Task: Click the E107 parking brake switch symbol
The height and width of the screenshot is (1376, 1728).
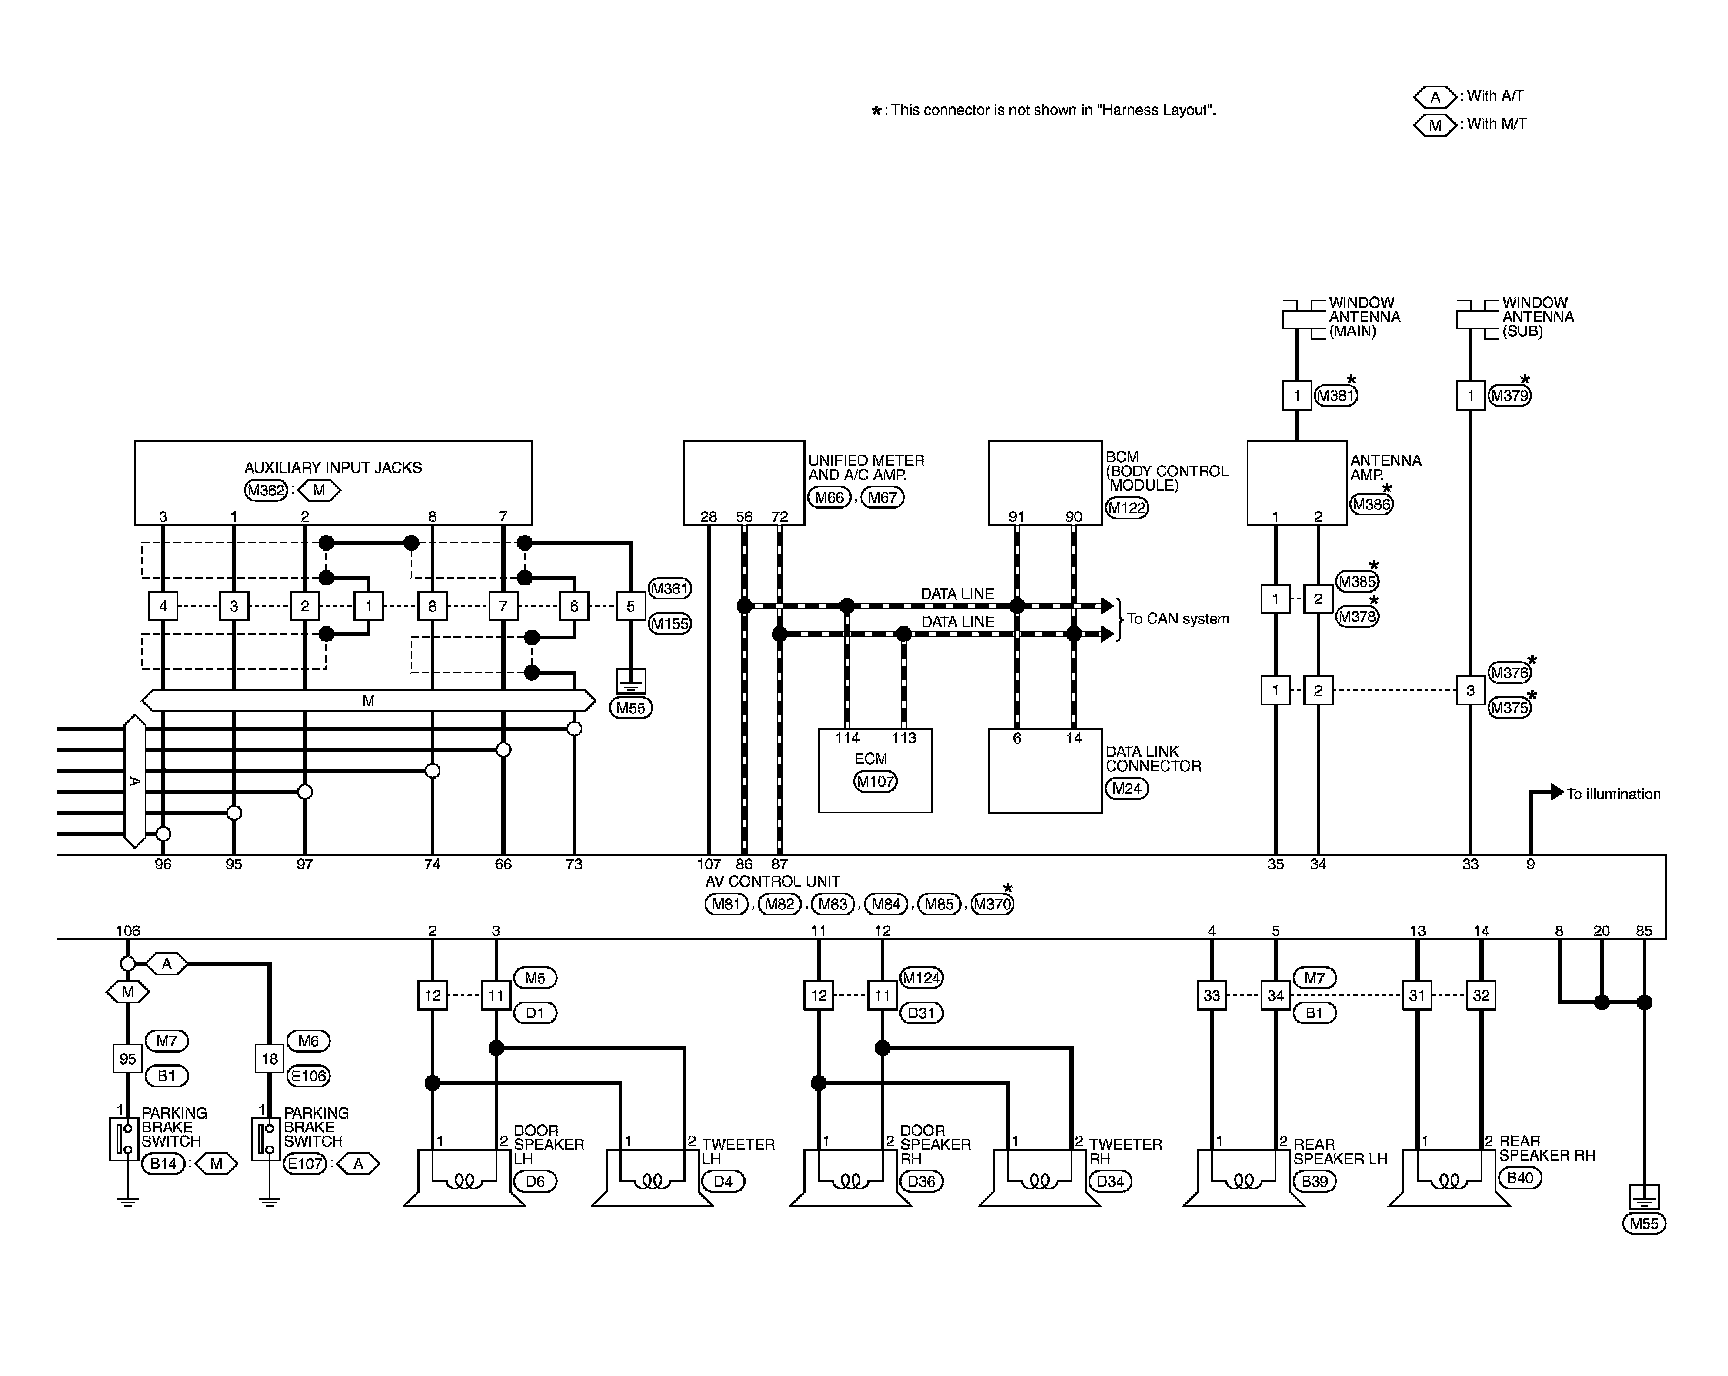Action: [x=264, y=1139]
